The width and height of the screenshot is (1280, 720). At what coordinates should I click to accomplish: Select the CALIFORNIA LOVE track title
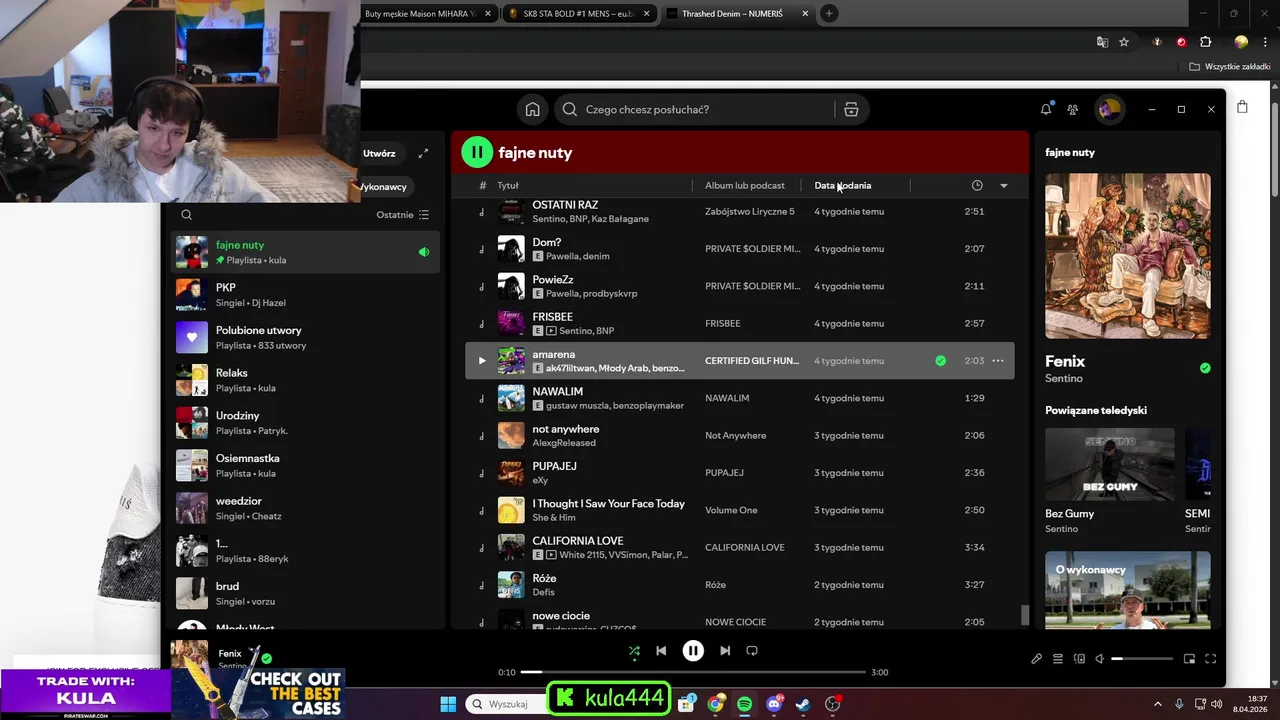point(578,541)
